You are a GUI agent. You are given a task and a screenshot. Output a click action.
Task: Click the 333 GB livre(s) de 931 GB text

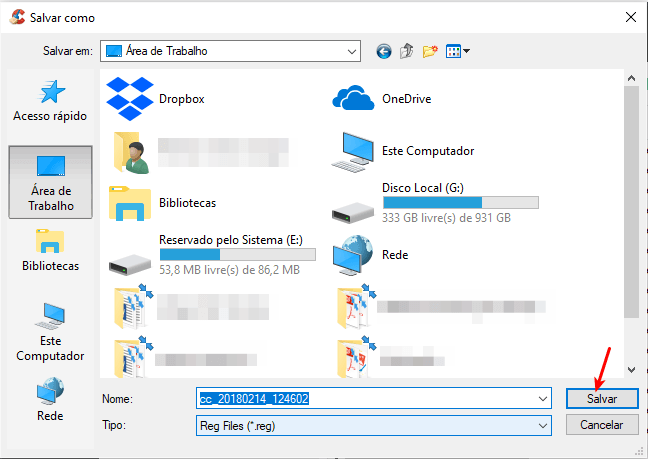pos(446,218)
